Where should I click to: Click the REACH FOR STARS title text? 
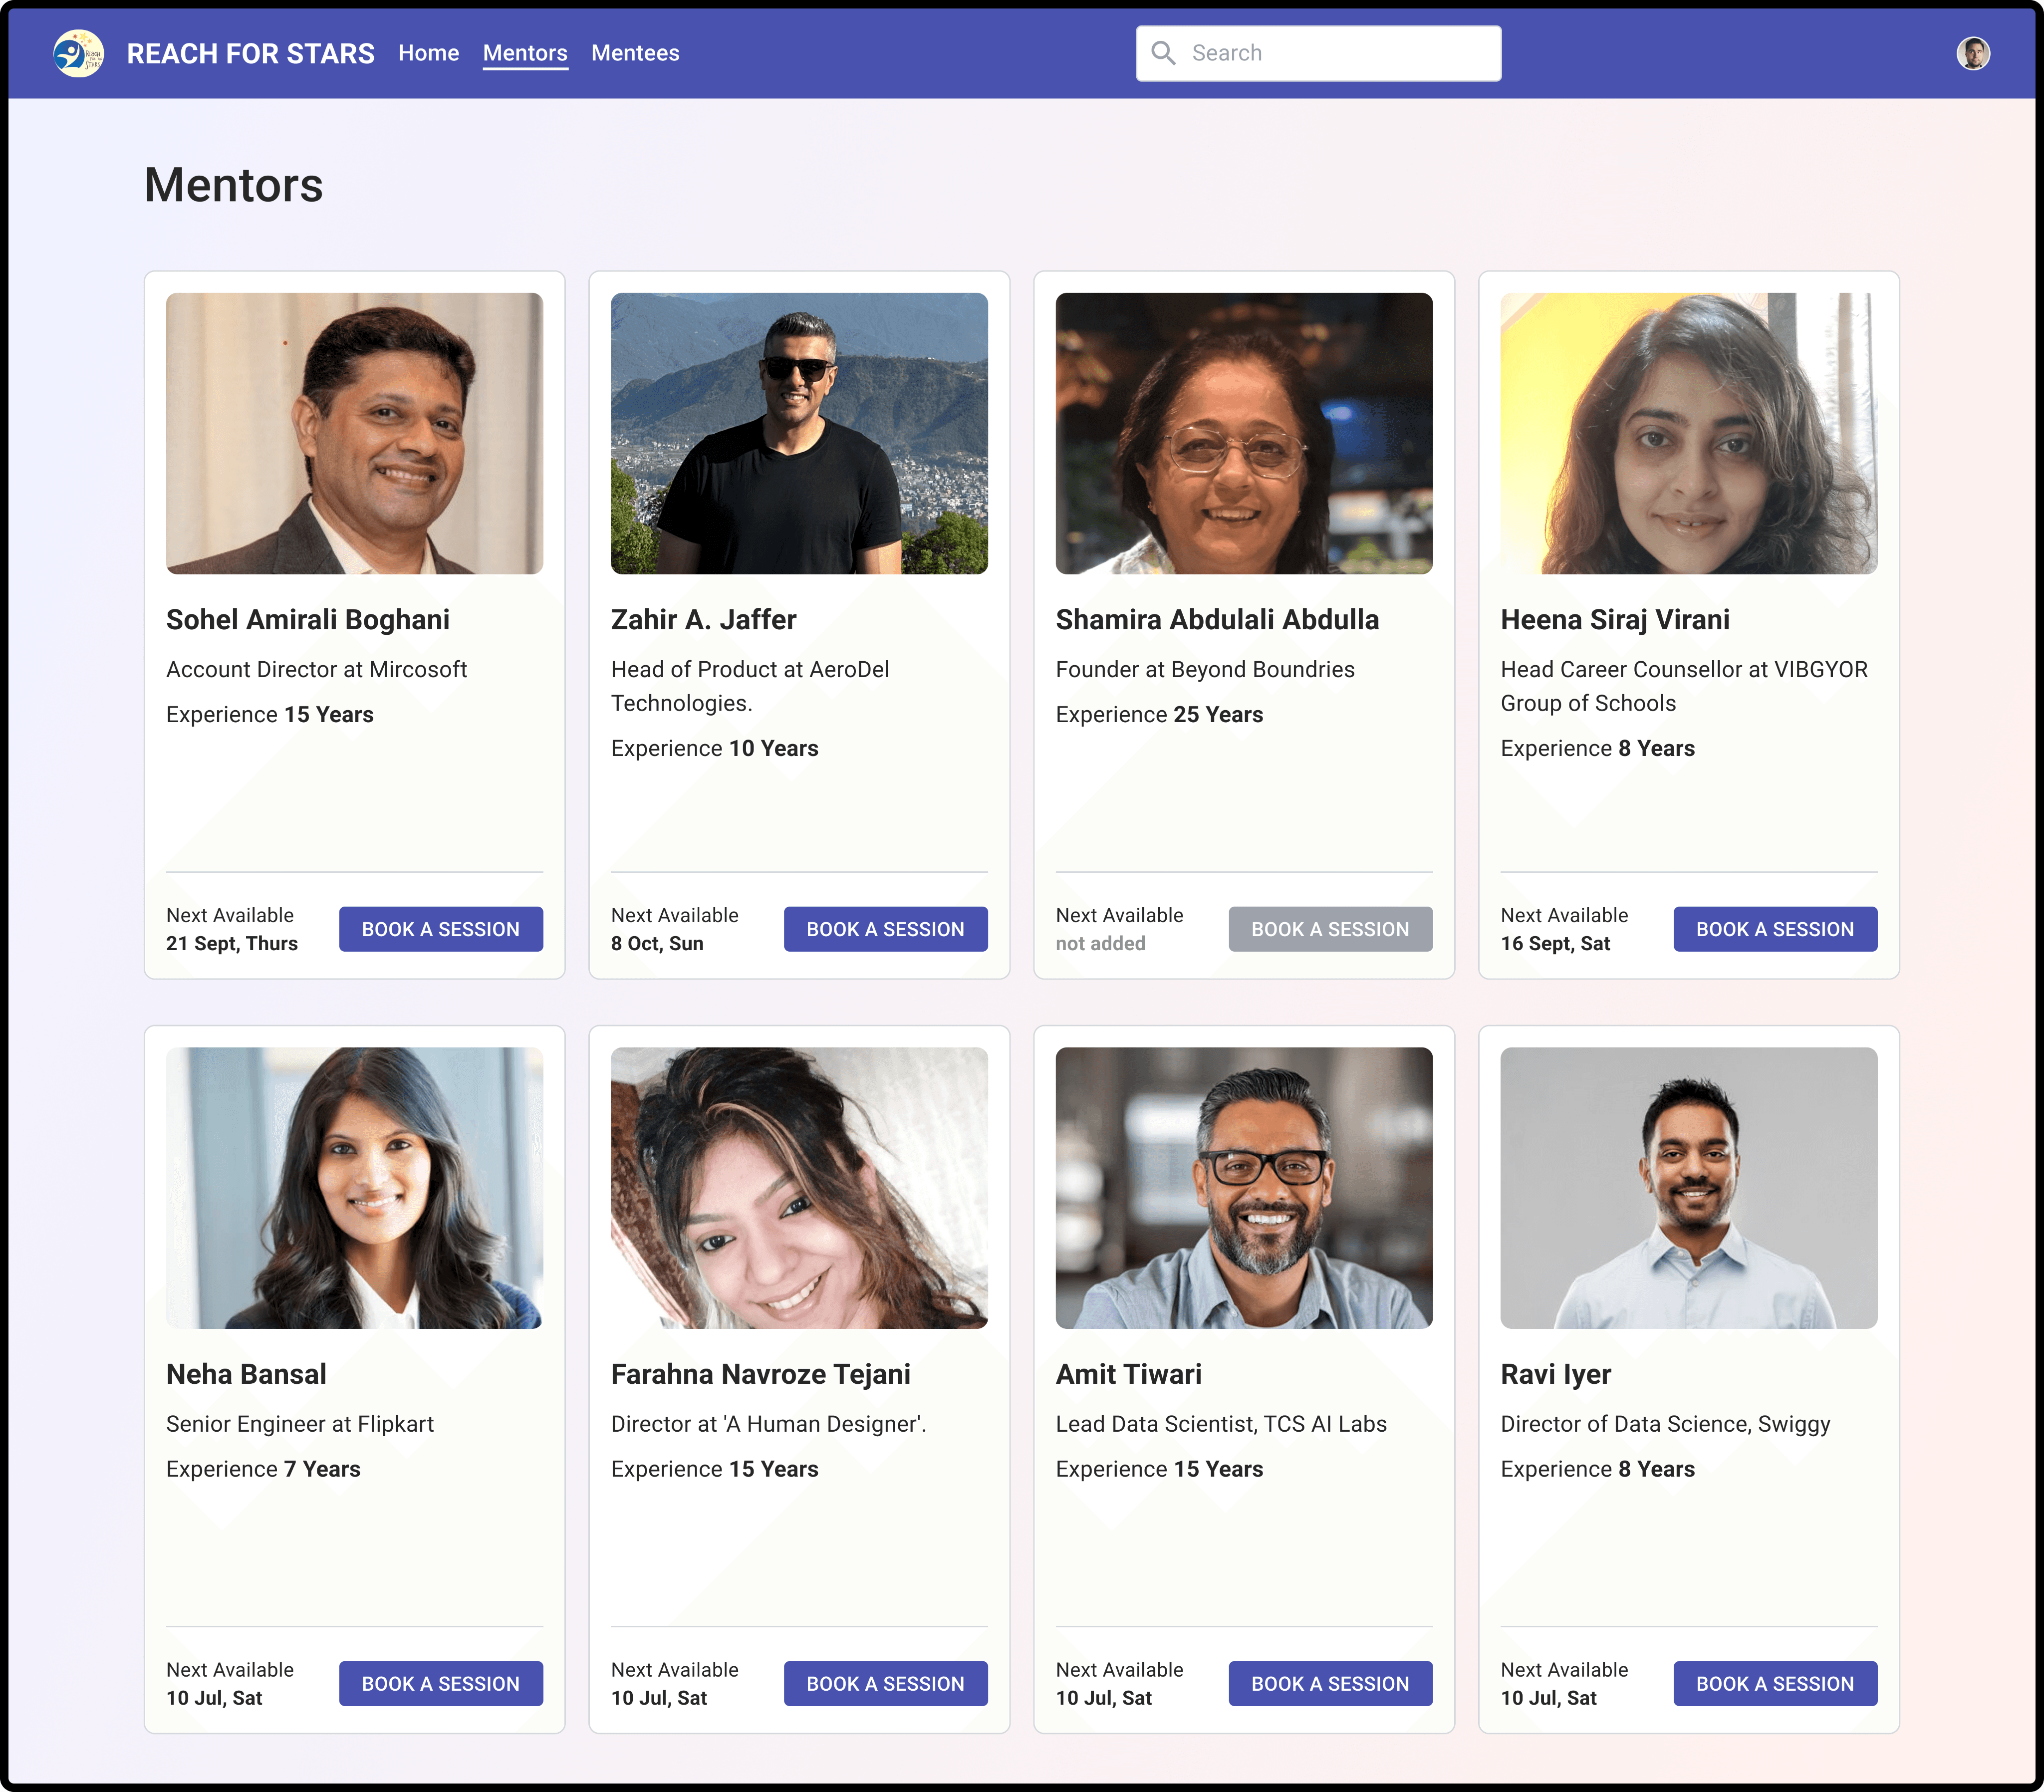point(250,53)
